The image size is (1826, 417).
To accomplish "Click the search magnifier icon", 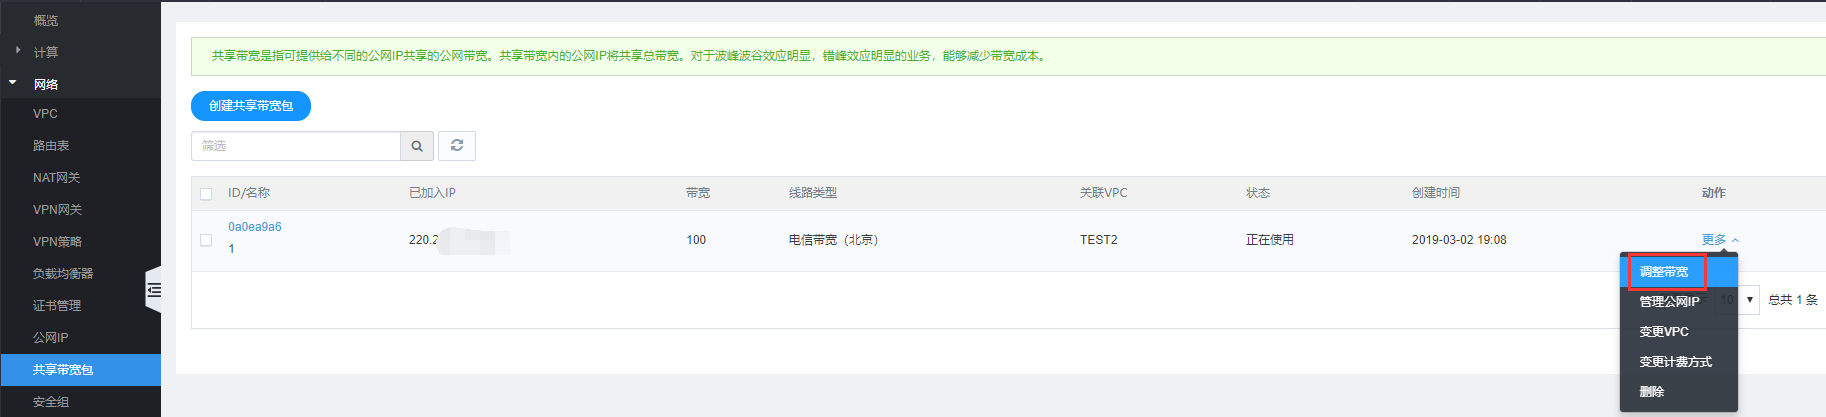I will click(417, 146).
